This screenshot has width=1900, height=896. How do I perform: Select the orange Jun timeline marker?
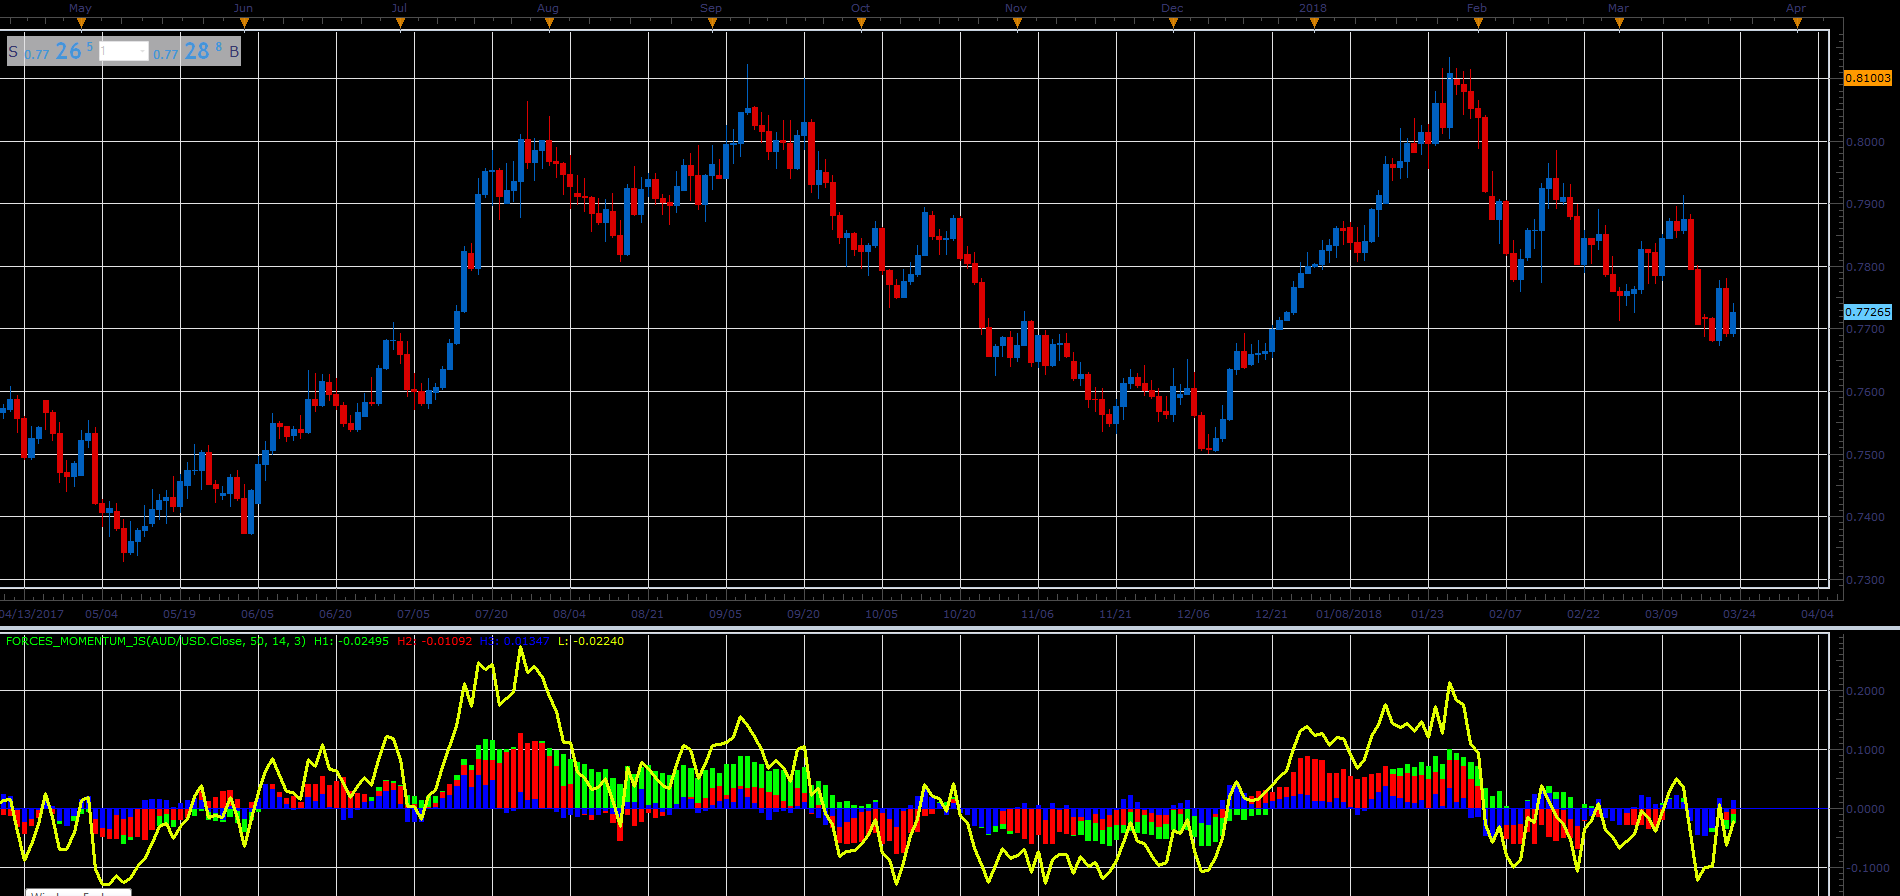tap(244, 21)
